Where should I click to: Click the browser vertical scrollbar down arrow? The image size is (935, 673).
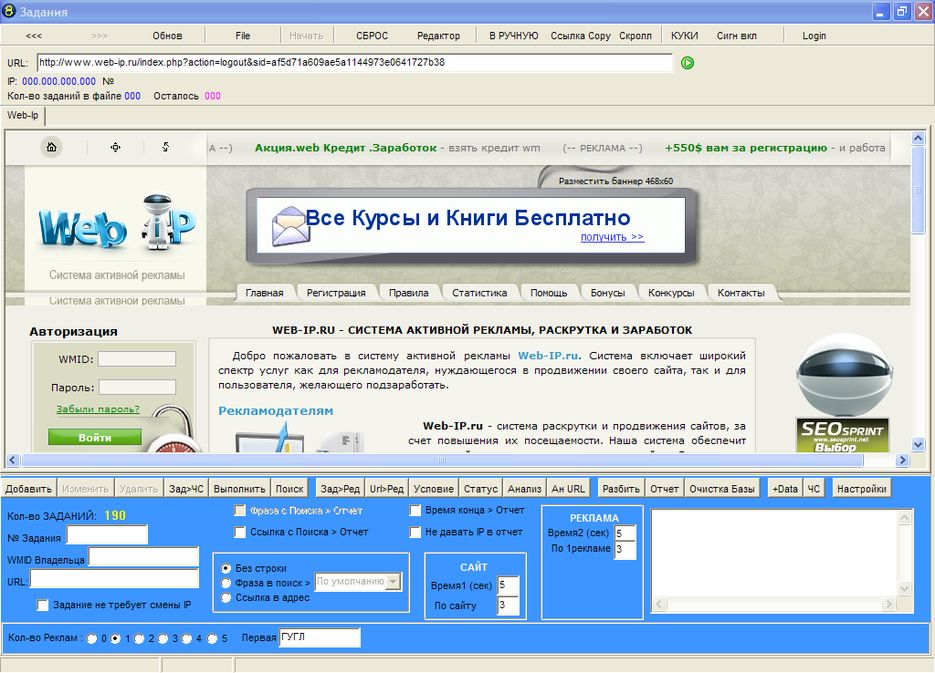[x=918, y=444]
